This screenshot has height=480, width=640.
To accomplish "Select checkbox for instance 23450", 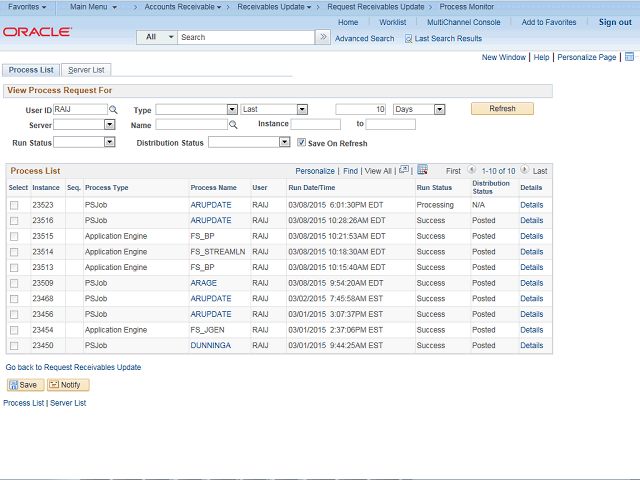I will [x=14, y=345].
